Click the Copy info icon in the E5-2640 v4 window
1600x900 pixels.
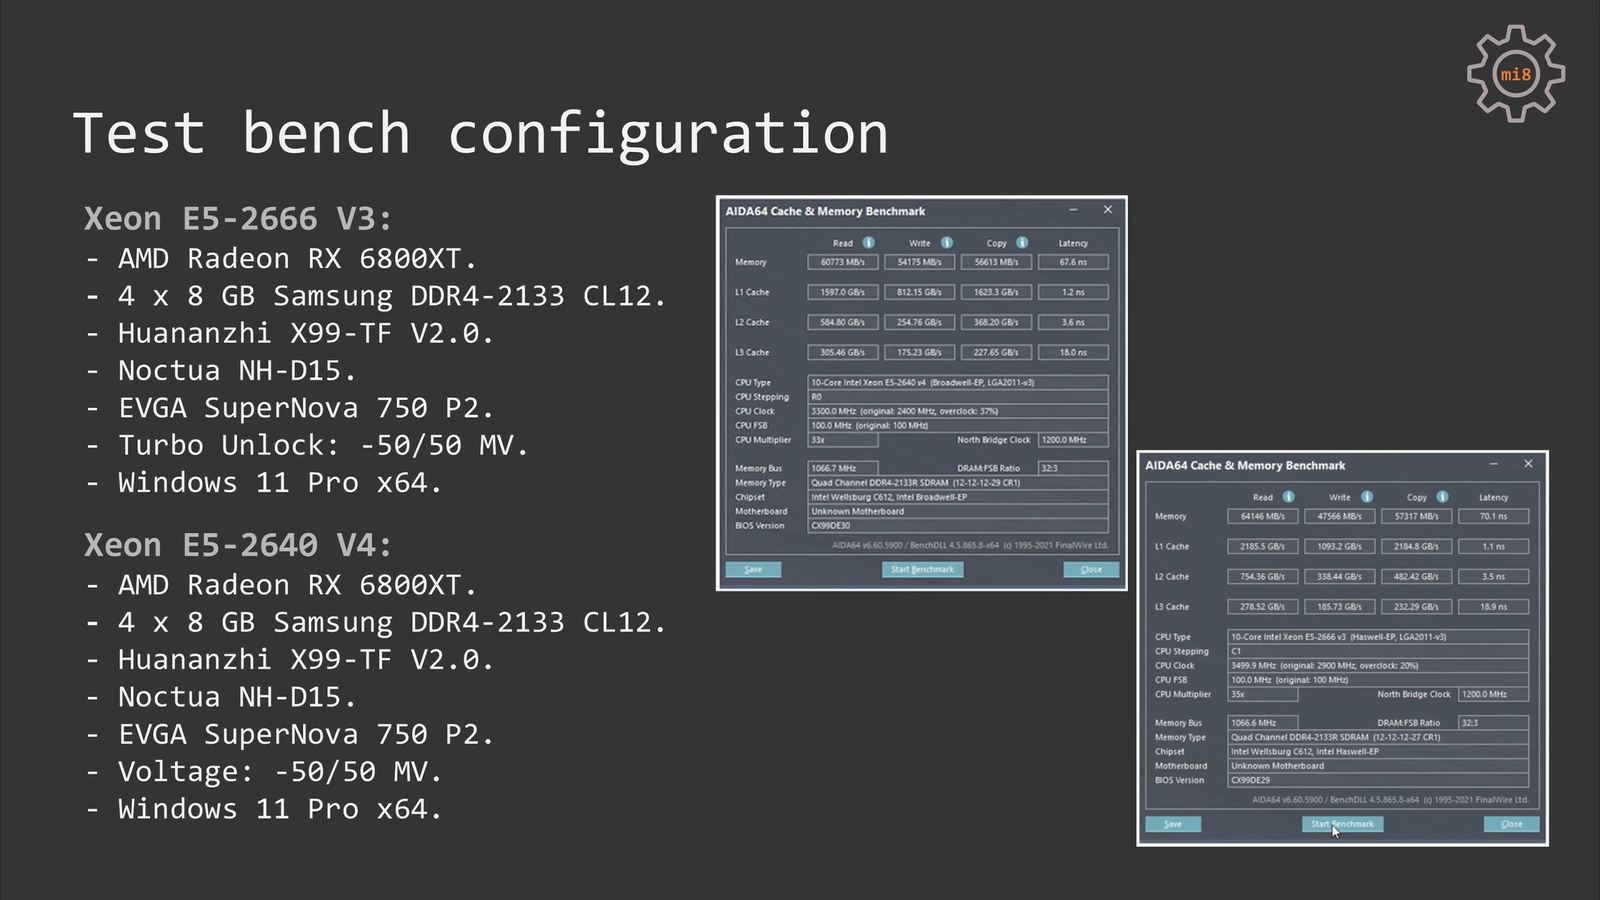[x=1022, y=243]
